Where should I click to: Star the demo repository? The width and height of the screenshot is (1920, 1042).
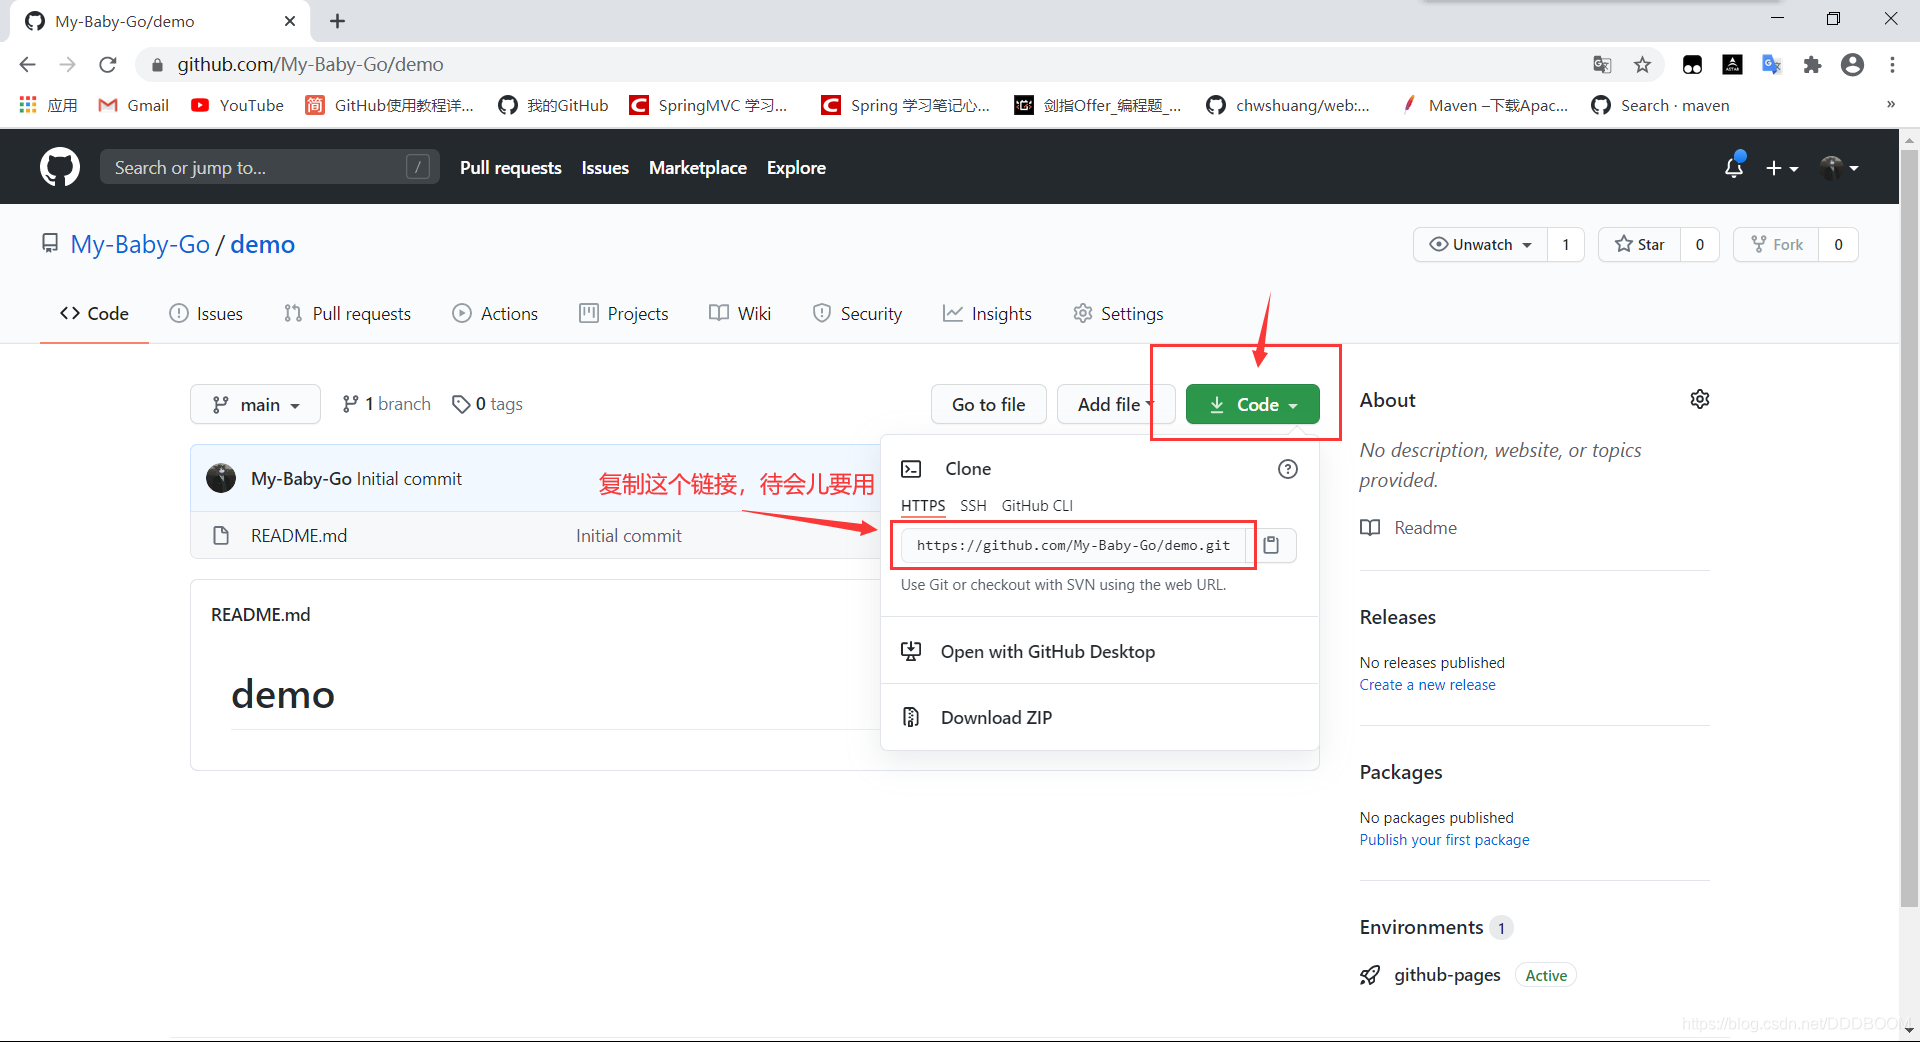(1640, 244)
